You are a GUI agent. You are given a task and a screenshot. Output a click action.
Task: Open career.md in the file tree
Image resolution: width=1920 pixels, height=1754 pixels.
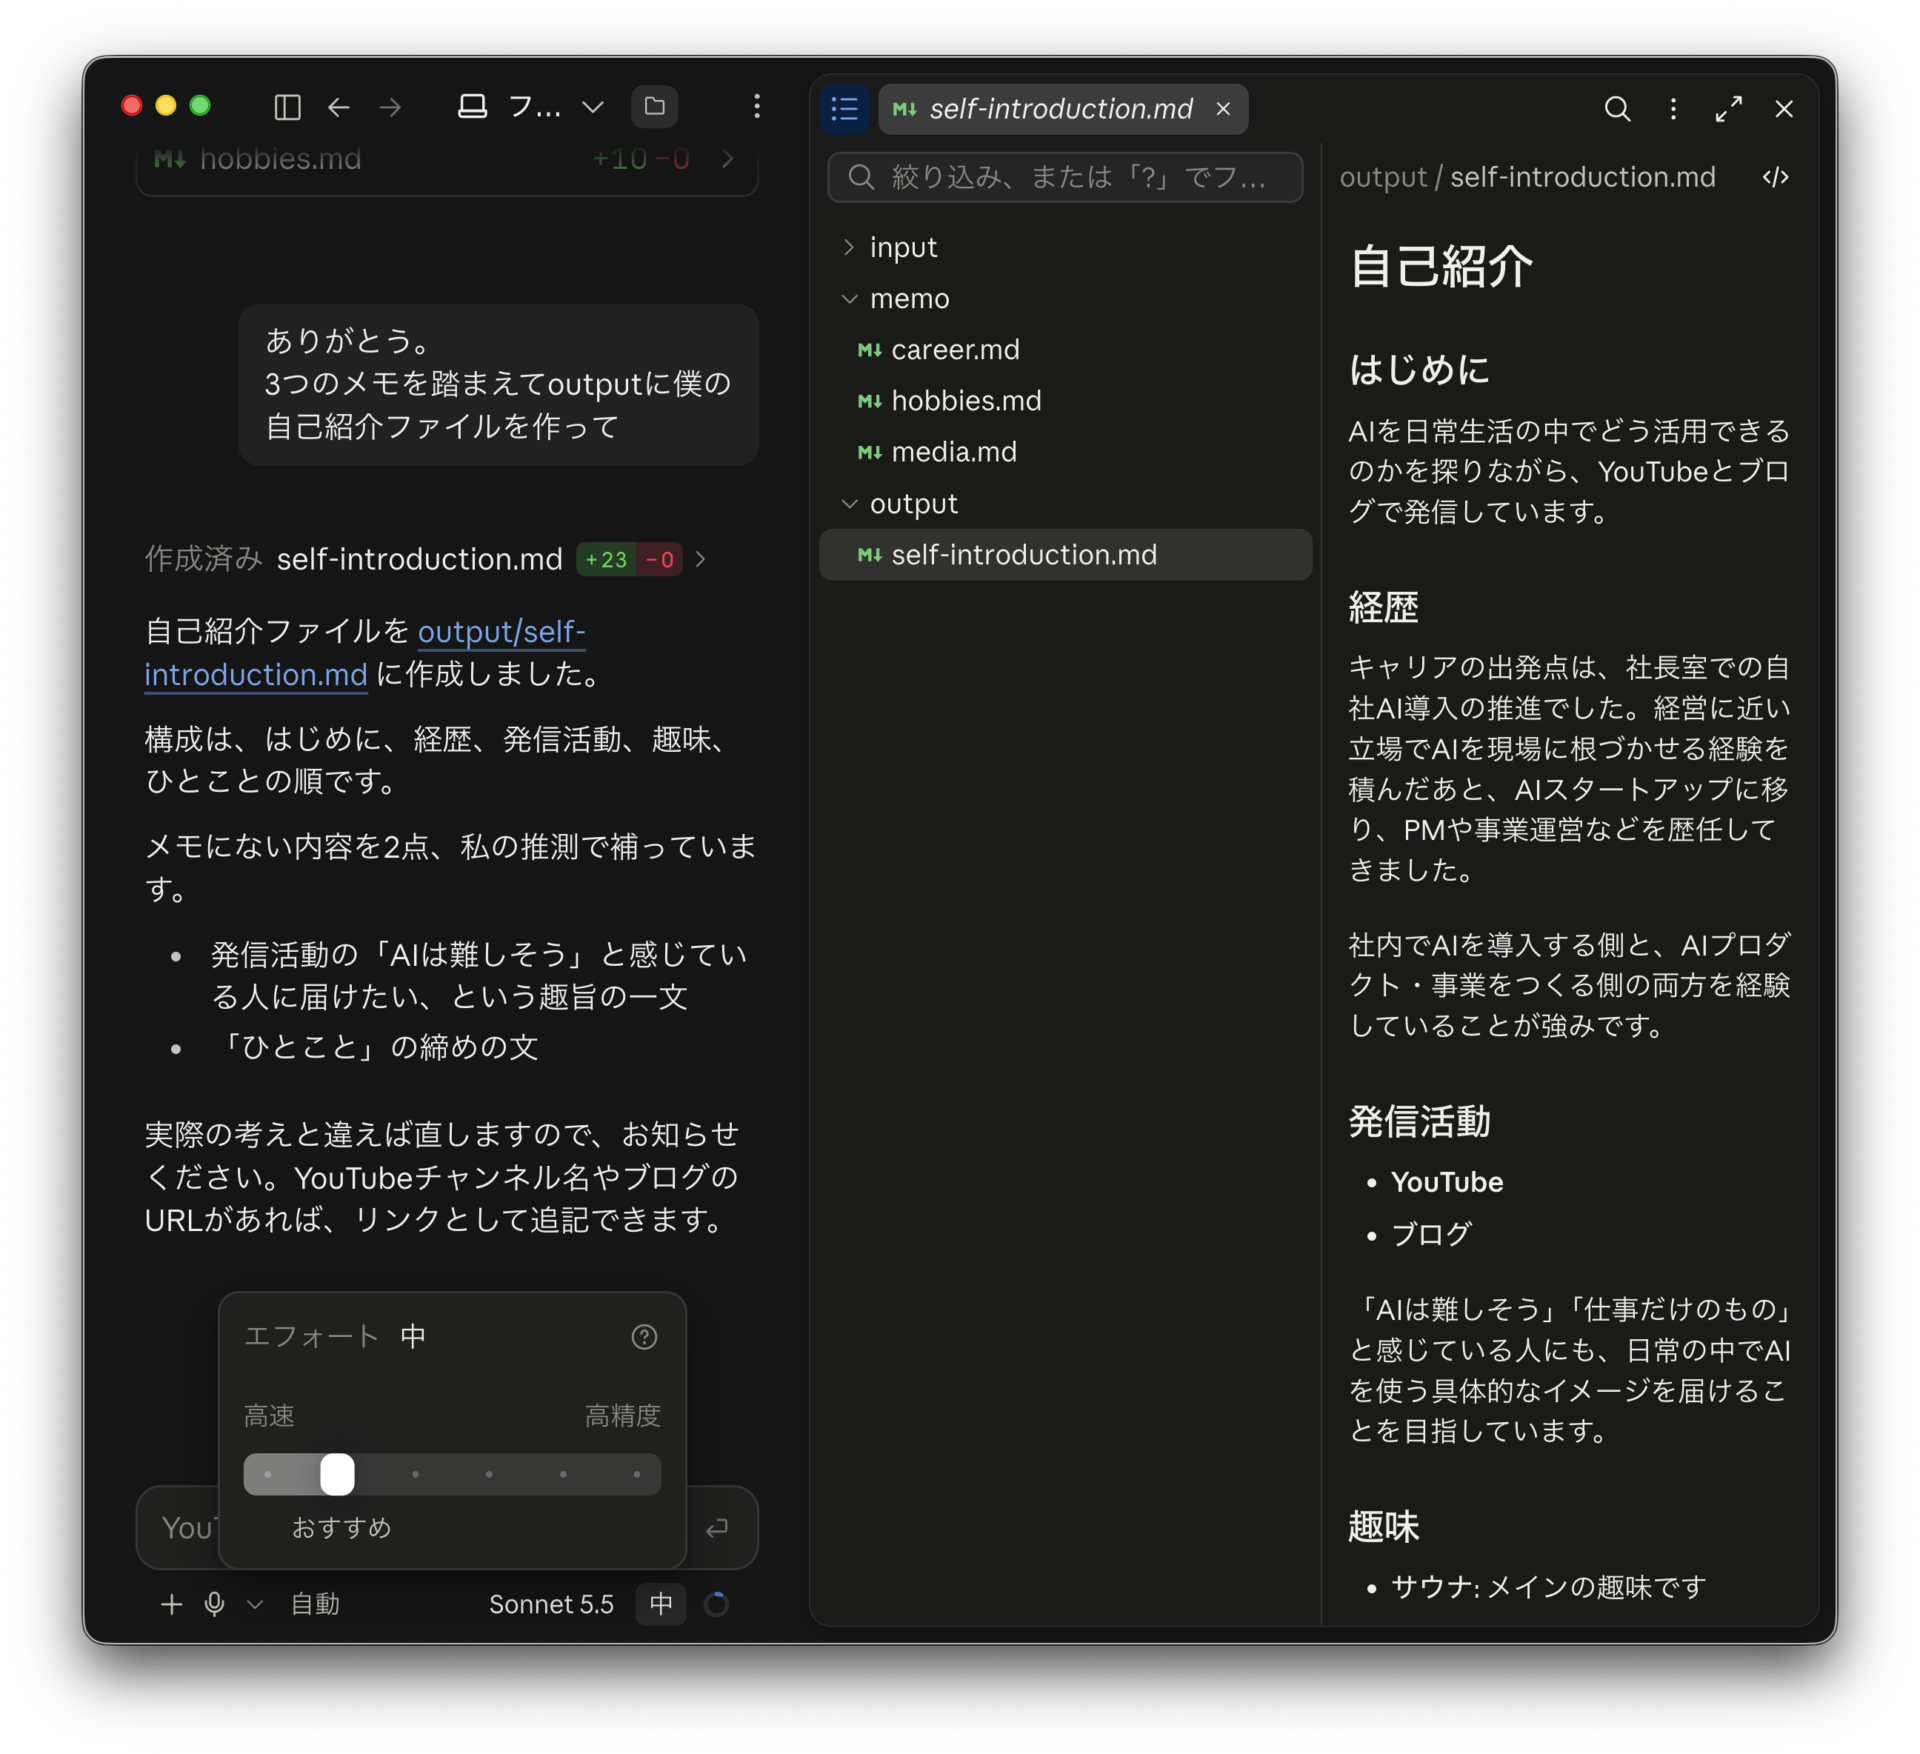[x=1065, y=350]
